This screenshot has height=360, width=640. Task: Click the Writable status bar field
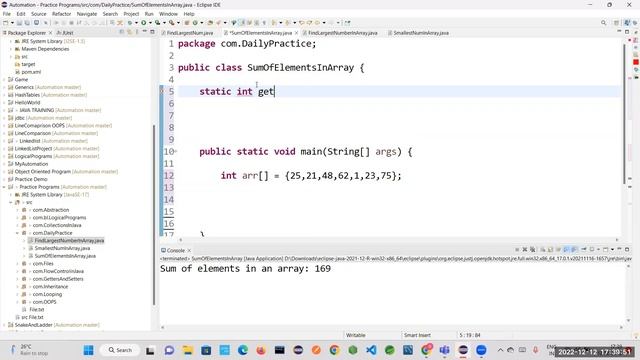(356, 335)
